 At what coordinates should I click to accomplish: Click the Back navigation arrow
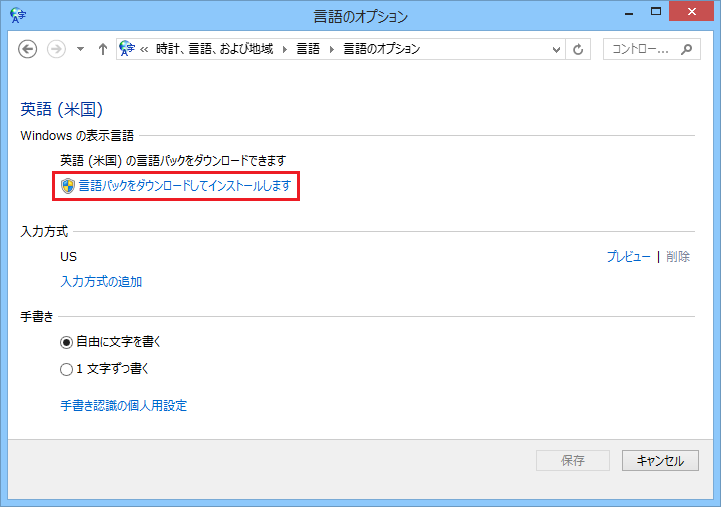pyautogui.click(x=28, y=49)
